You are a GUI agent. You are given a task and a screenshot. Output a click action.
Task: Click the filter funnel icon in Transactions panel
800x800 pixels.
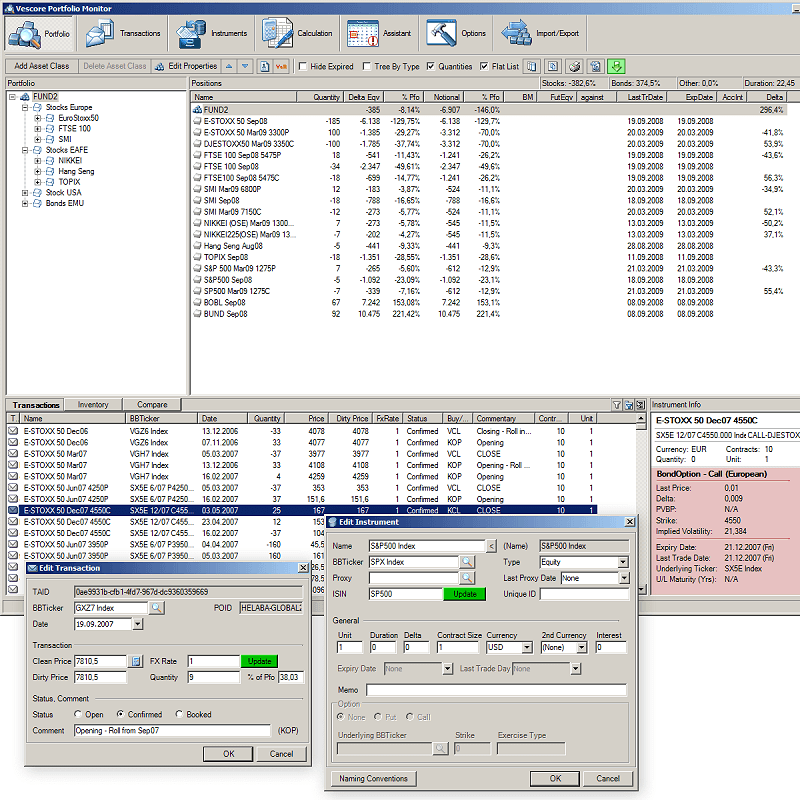coord(616,406)
